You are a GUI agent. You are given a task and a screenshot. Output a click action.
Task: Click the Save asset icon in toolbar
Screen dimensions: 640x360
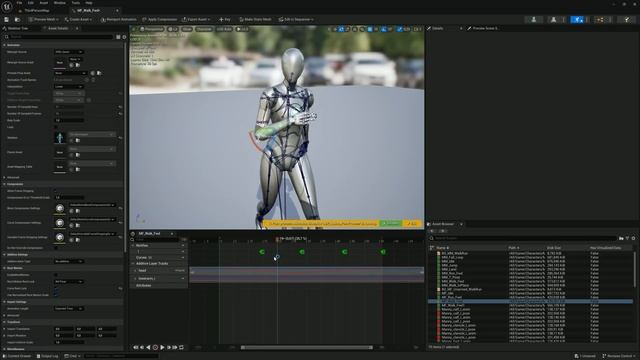[x=7, y=19]
